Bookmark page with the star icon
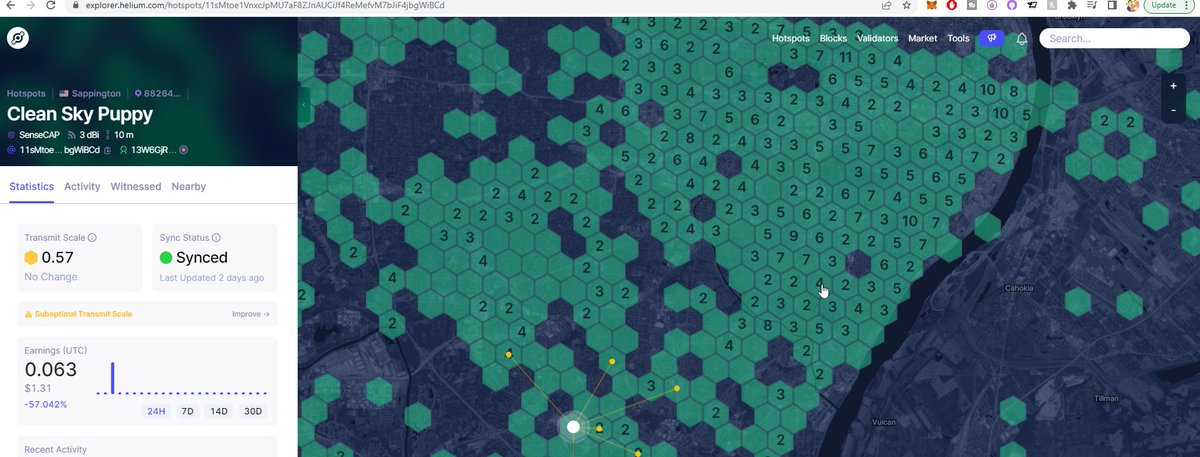1200x457 pixels. pyautogui.click(x=905, y=5)
